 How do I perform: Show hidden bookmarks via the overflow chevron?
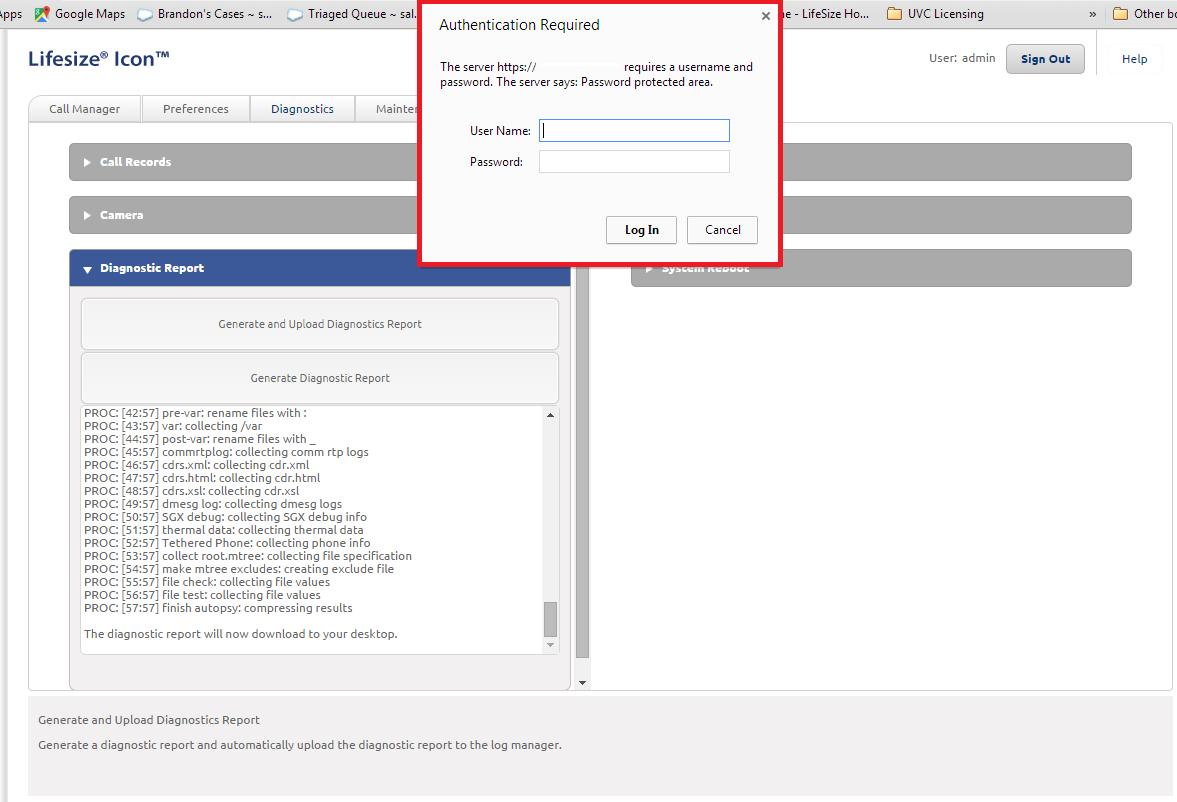pos(1092,14)
